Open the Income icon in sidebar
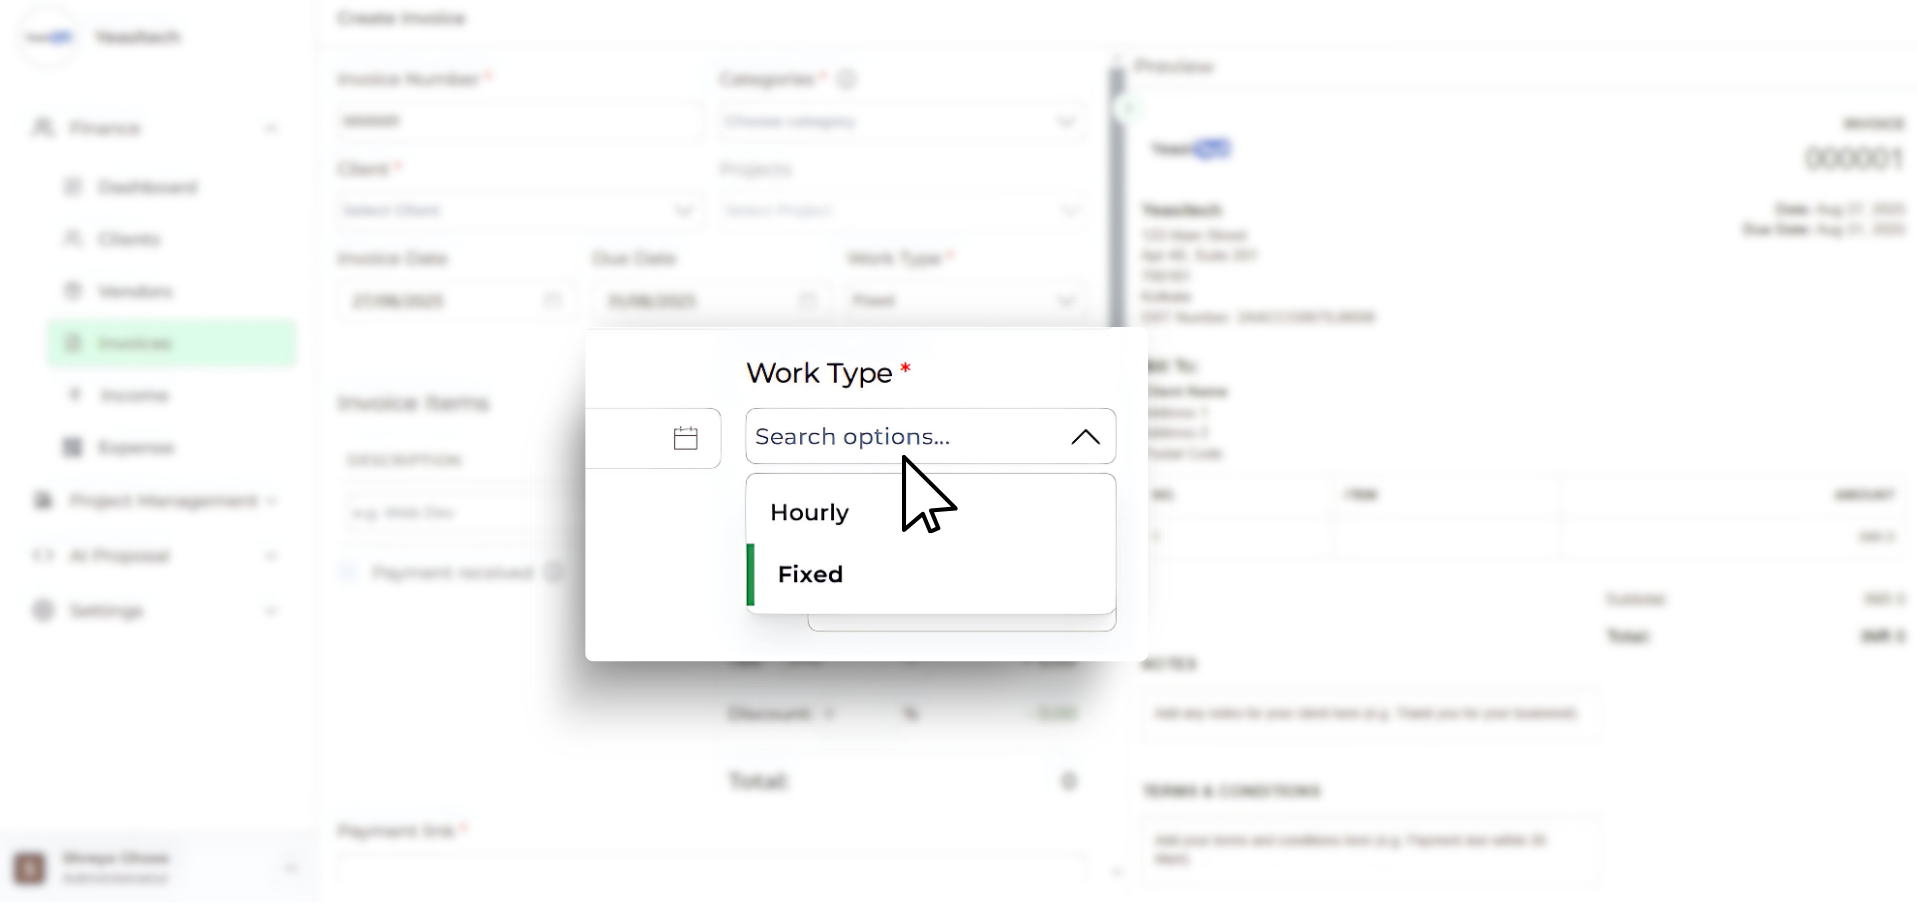Image resolution: width=1917 pixels, height=906 pixels. point(73,395)
